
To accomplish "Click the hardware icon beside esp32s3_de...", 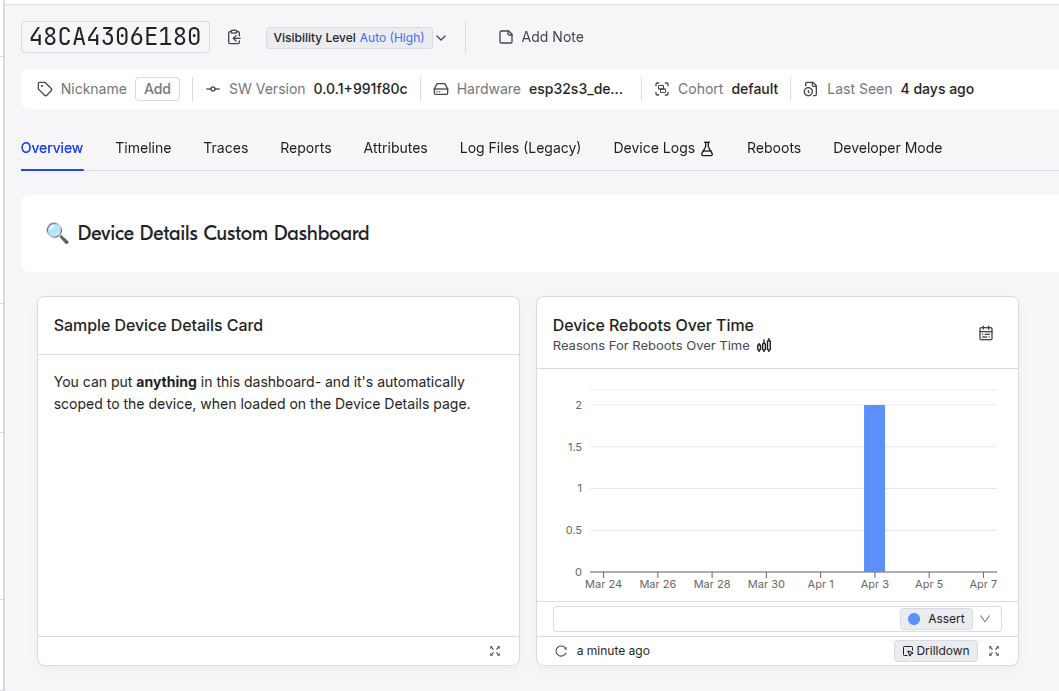I will pyautogui.click(x=441, y=88).
